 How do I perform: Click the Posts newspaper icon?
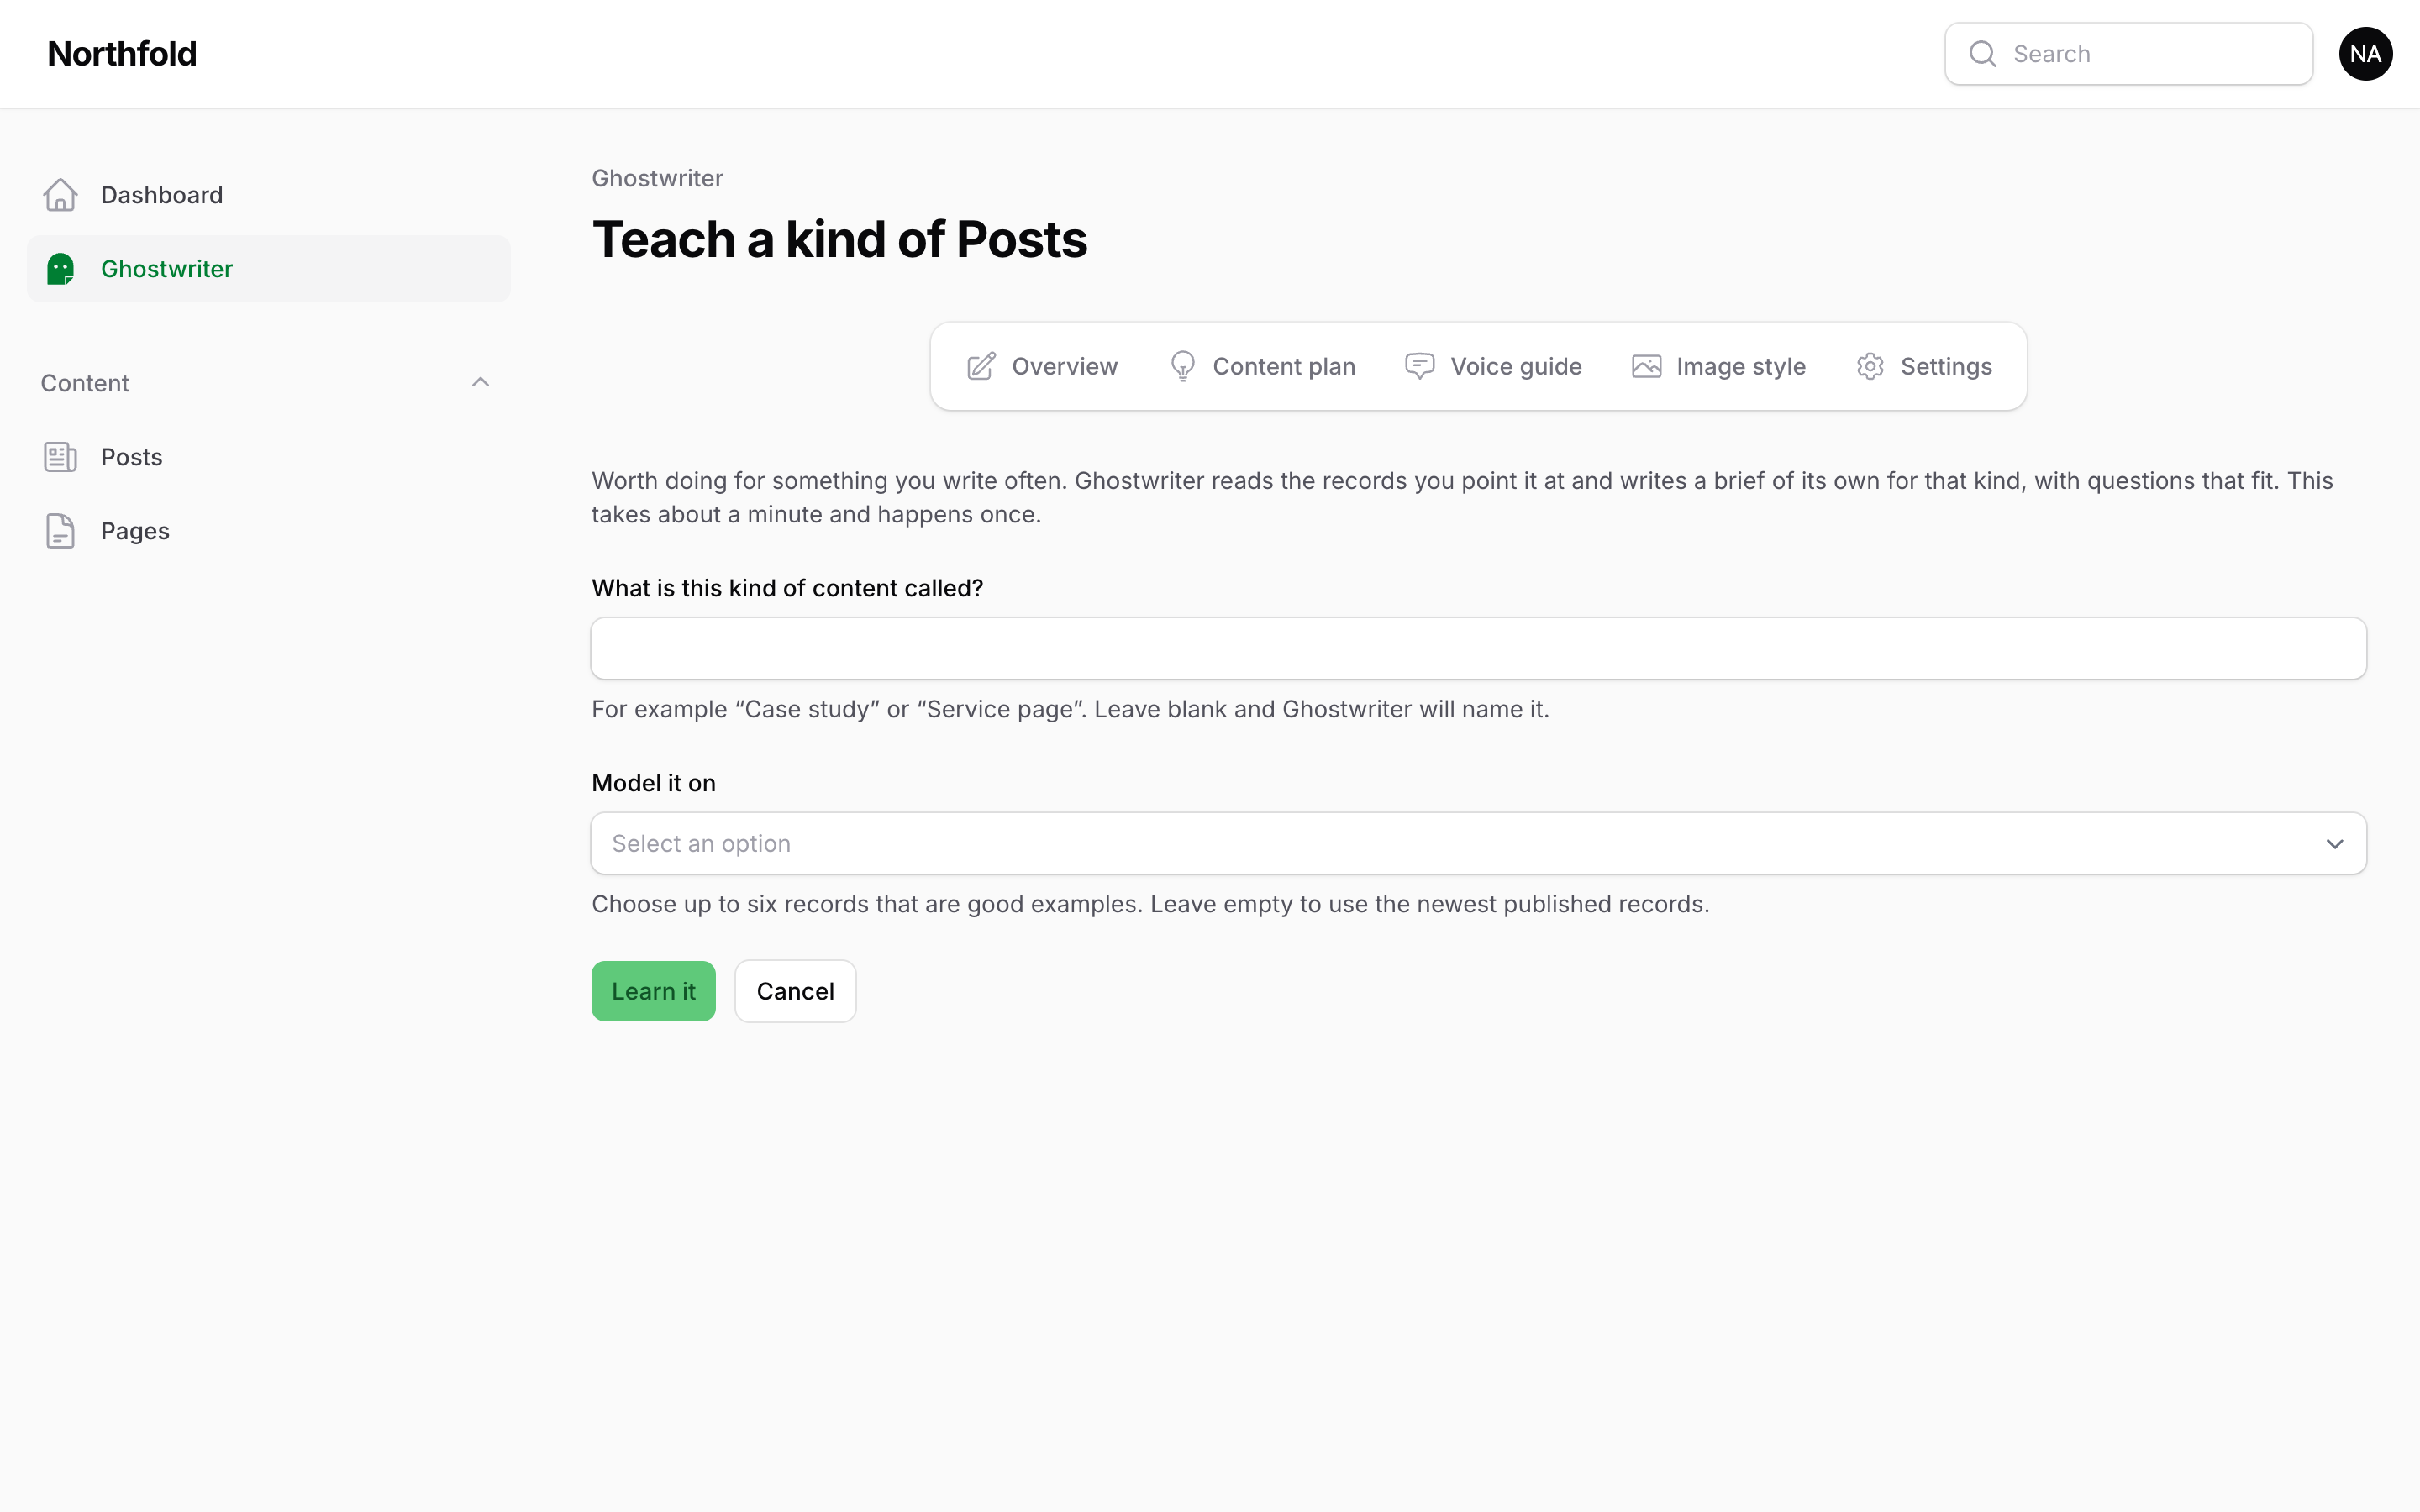pyautogui.click(x=60, y=457)
